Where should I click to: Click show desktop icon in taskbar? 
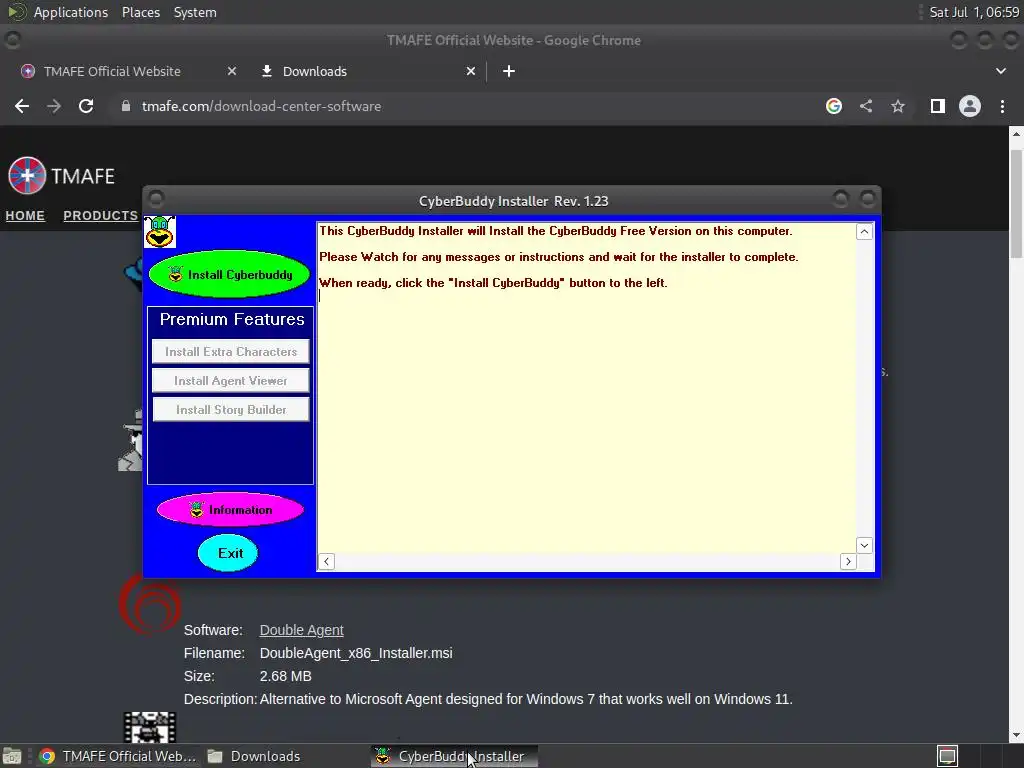pos(11,756)
